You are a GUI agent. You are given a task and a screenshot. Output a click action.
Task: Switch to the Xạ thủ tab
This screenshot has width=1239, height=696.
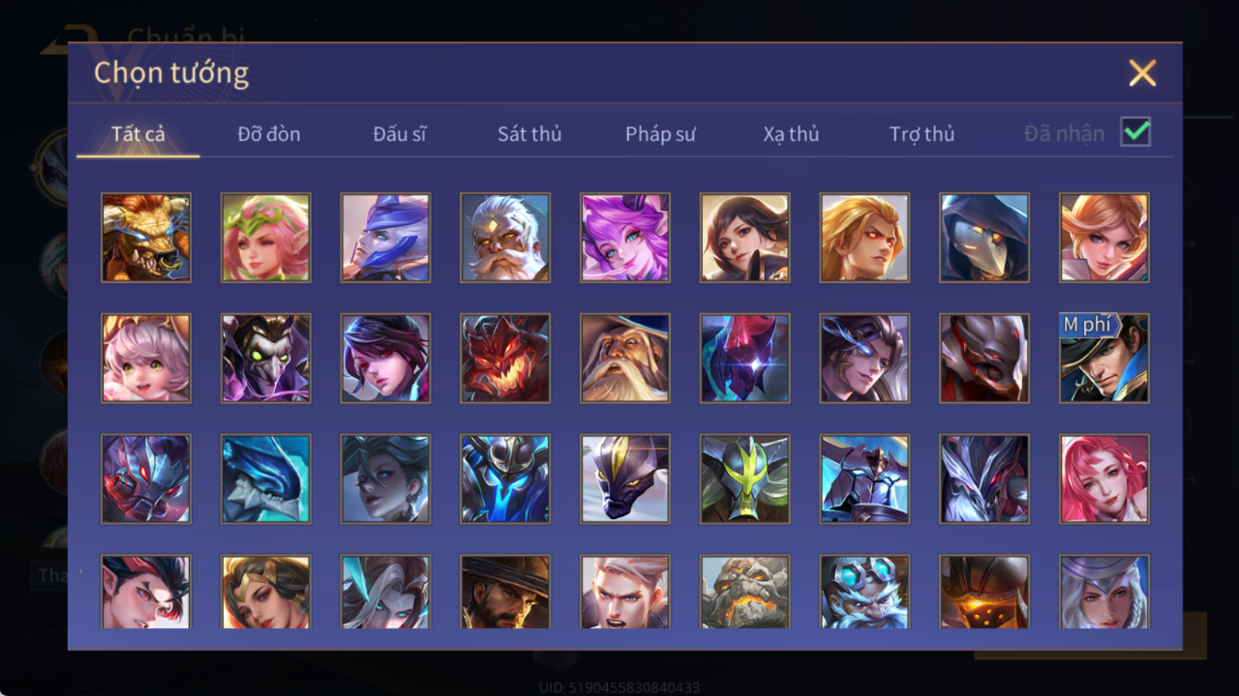pyautogui.click(x=791, y=134)
